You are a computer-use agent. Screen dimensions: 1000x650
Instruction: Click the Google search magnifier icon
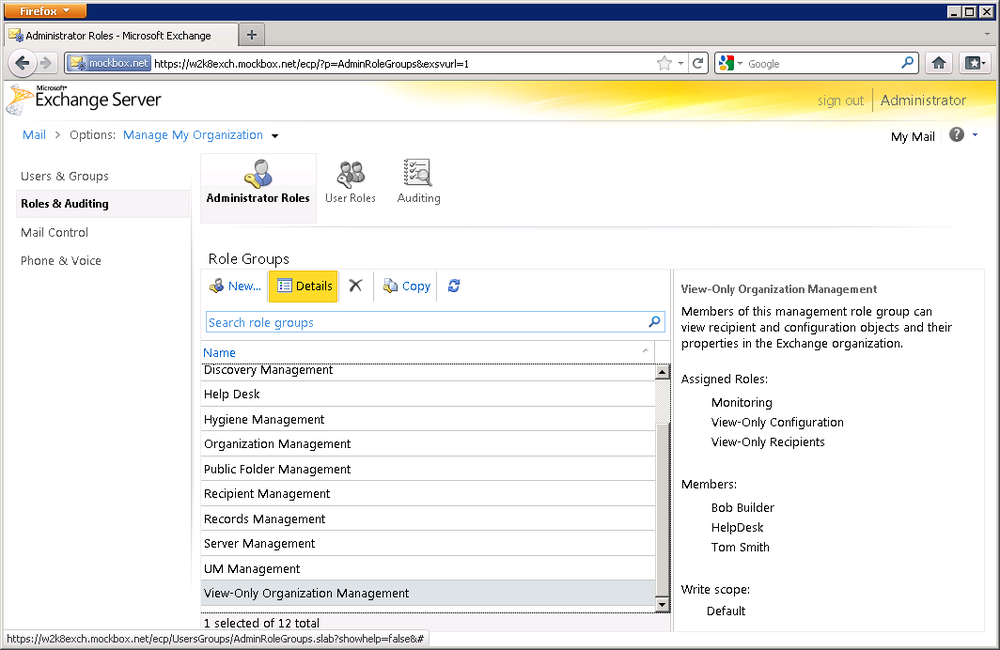[x=907, y=63]
